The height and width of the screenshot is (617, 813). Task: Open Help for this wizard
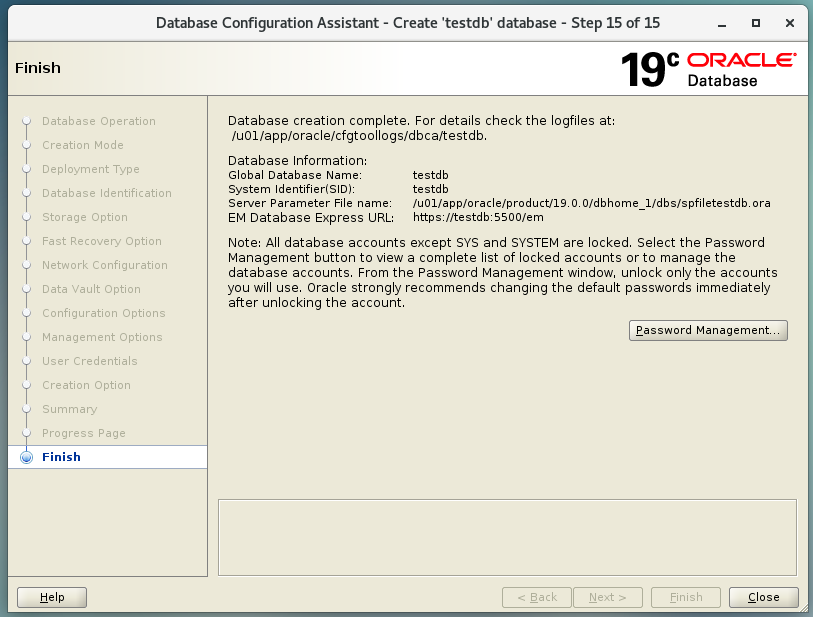(52, 597)
